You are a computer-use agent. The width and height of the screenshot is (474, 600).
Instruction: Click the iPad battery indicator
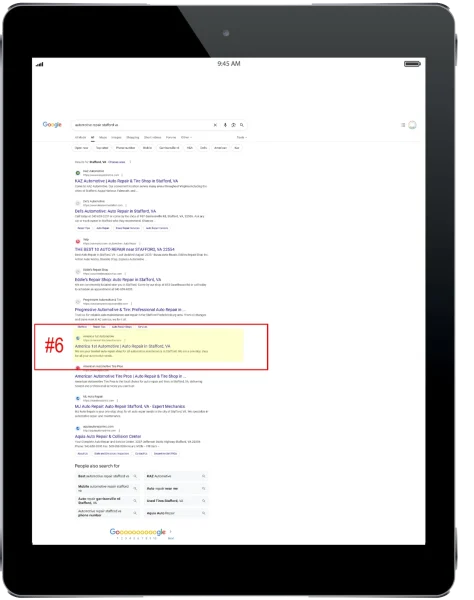pyautogui.click(x=412, y=64)
